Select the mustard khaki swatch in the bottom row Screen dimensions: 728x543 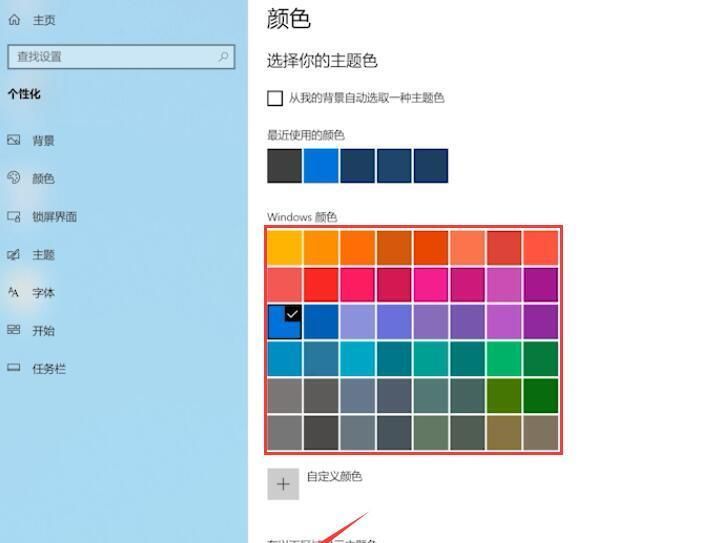coord(504,433)
